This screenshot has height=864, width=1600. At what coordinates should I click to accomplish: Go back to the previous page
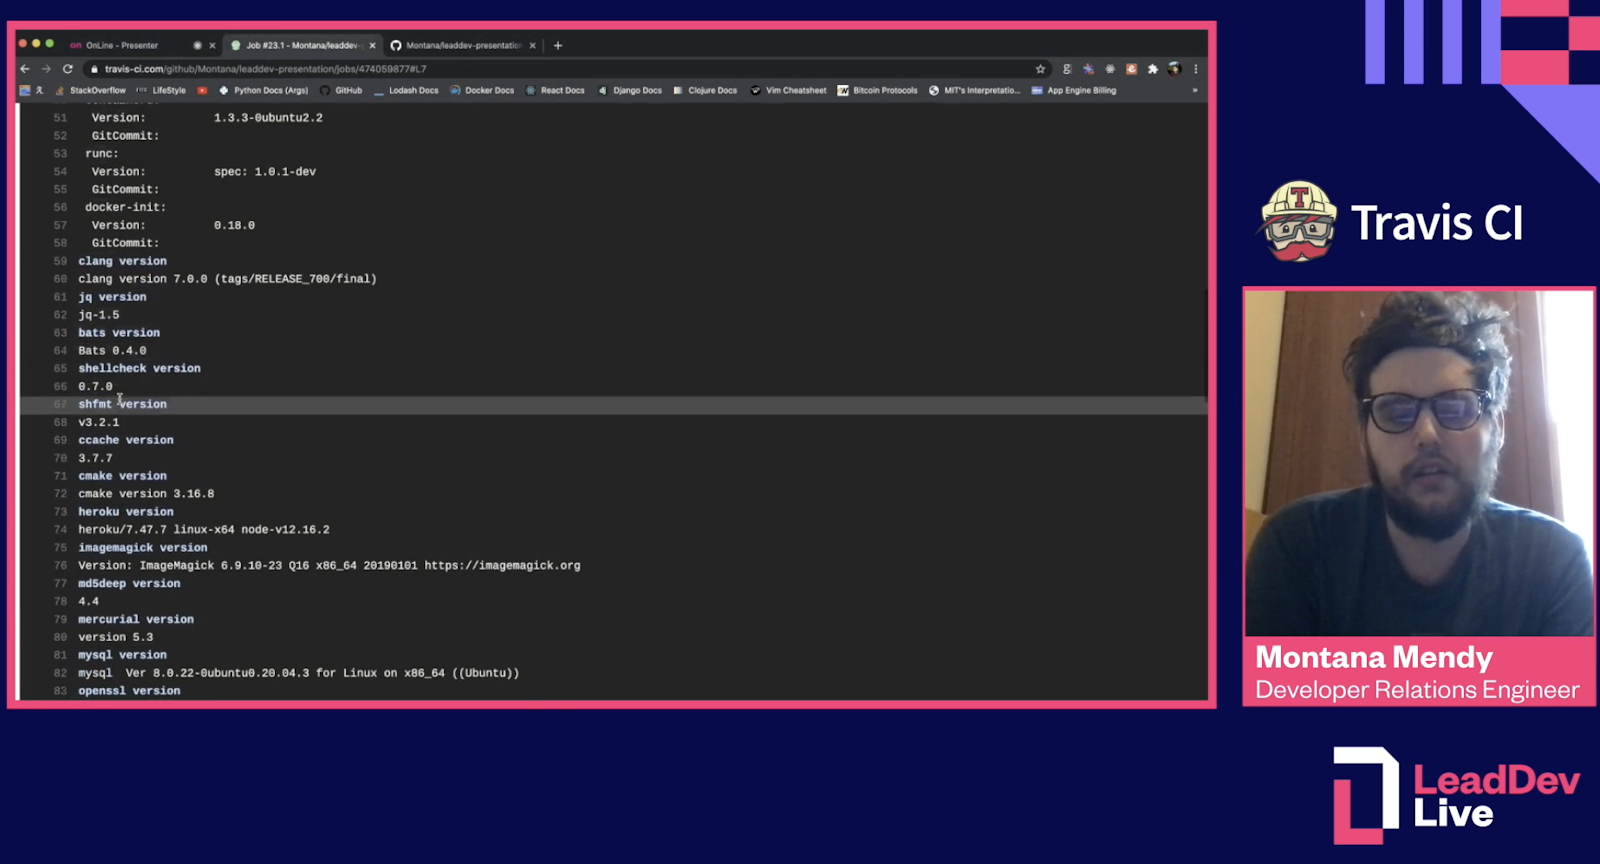[25, 69]
